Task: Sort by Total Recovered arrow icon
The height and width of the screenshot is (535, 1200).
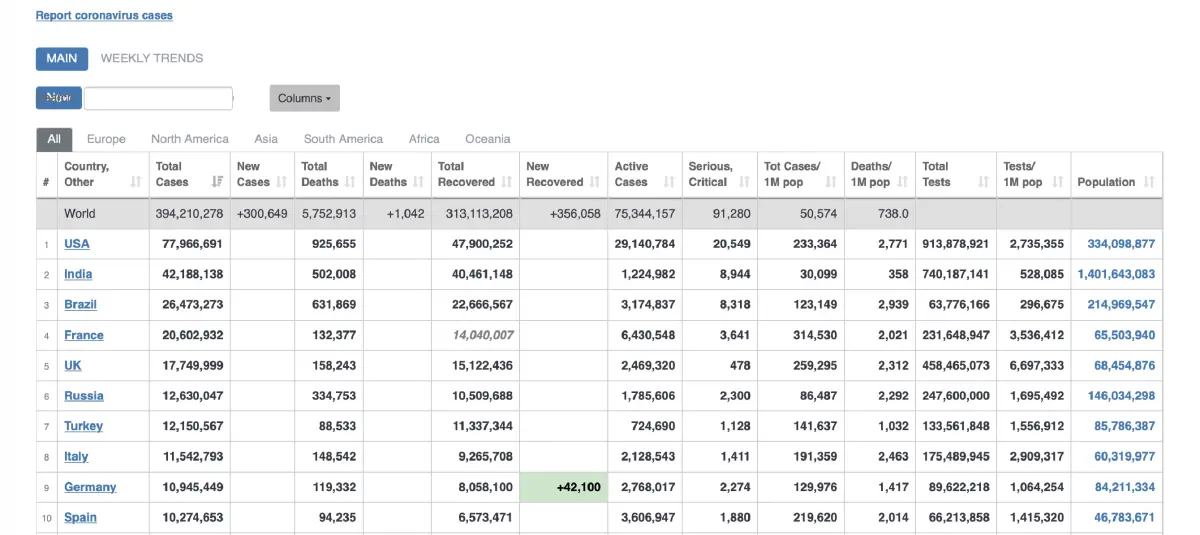Action: (x=506, y=182)
